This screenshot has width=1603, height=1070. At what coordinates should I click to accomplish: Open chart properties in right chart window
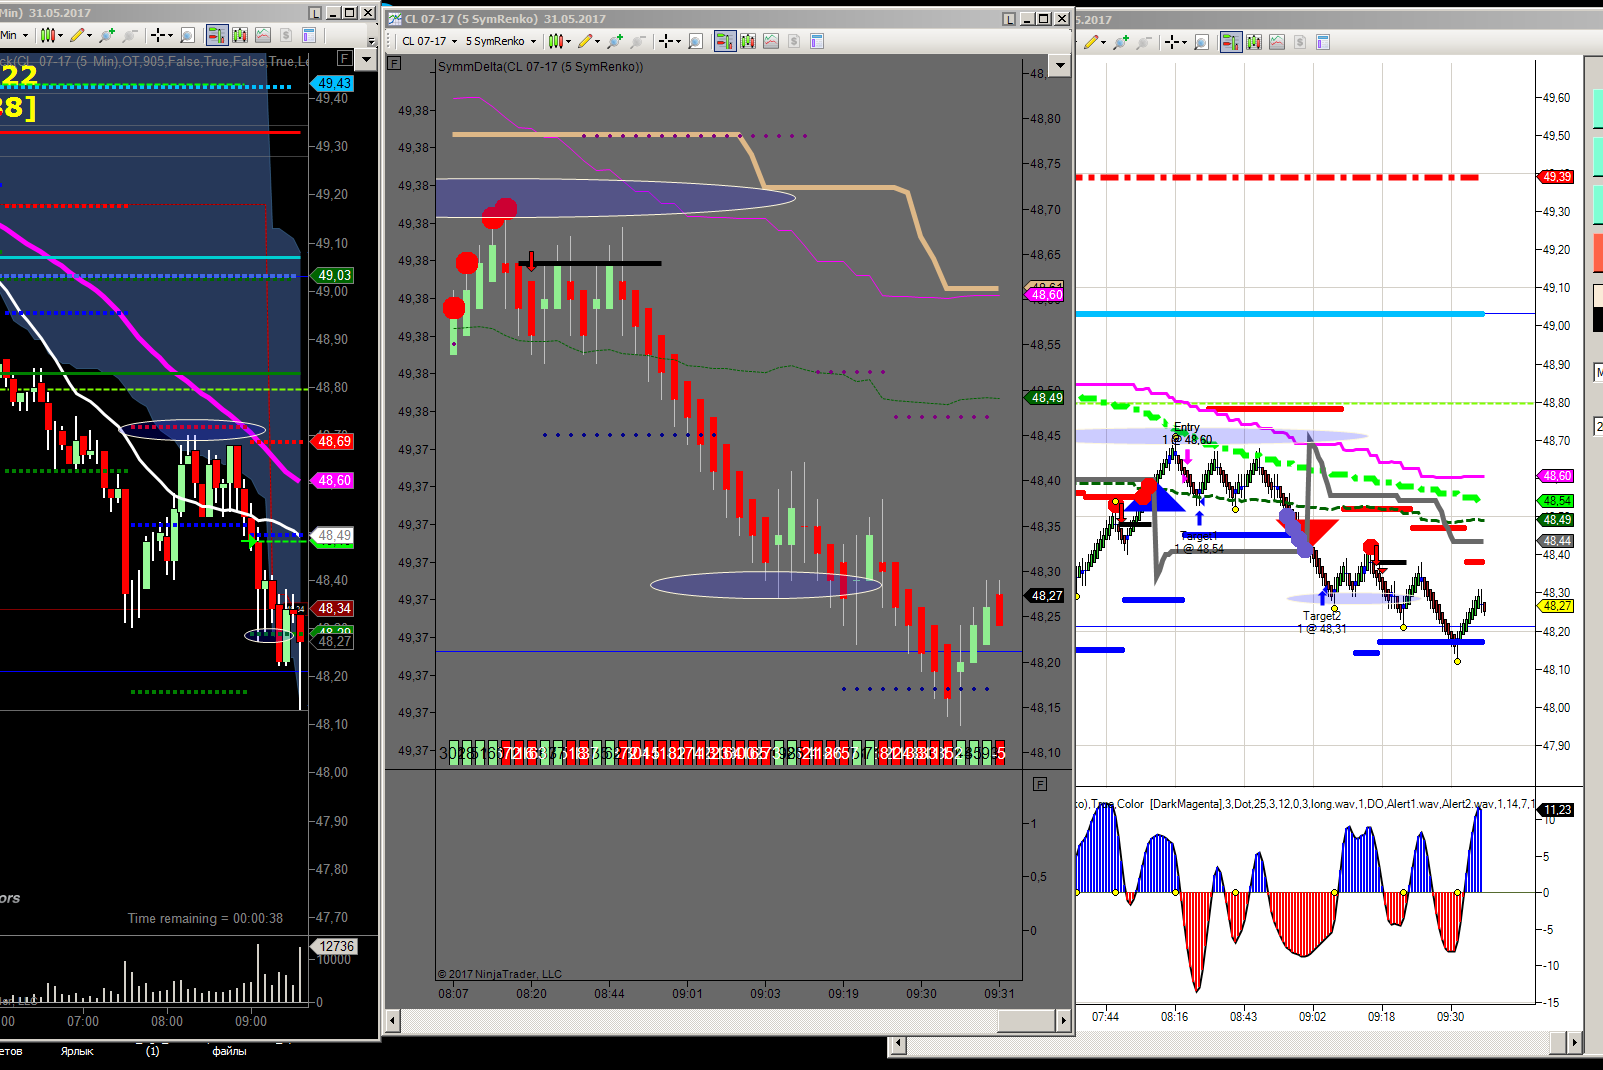pyautogui.click(x=1323, y=42)
